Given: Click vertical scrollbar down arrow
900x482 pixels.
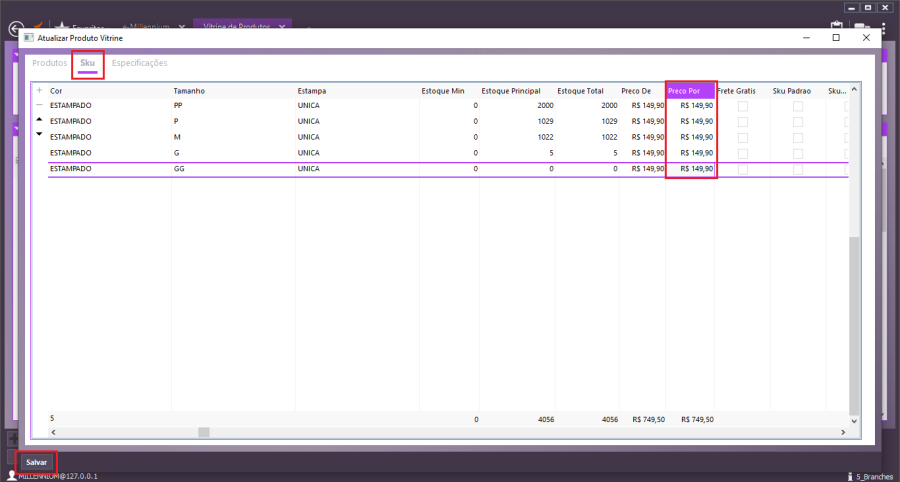Looking at the screenshot, I should 854,421.
